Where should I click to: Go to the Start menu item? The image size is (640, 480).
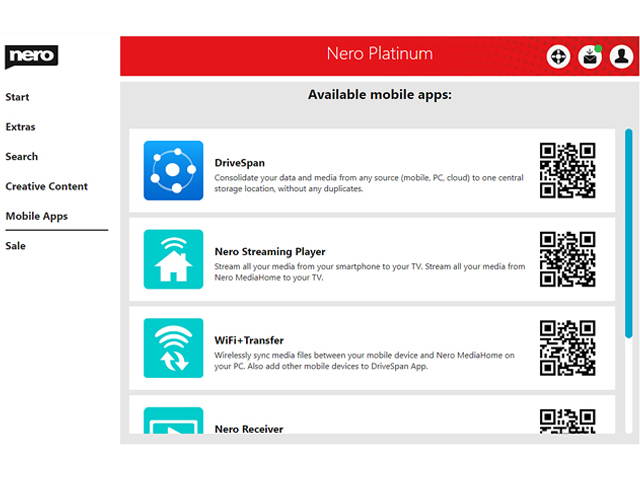tap(17, 97)
